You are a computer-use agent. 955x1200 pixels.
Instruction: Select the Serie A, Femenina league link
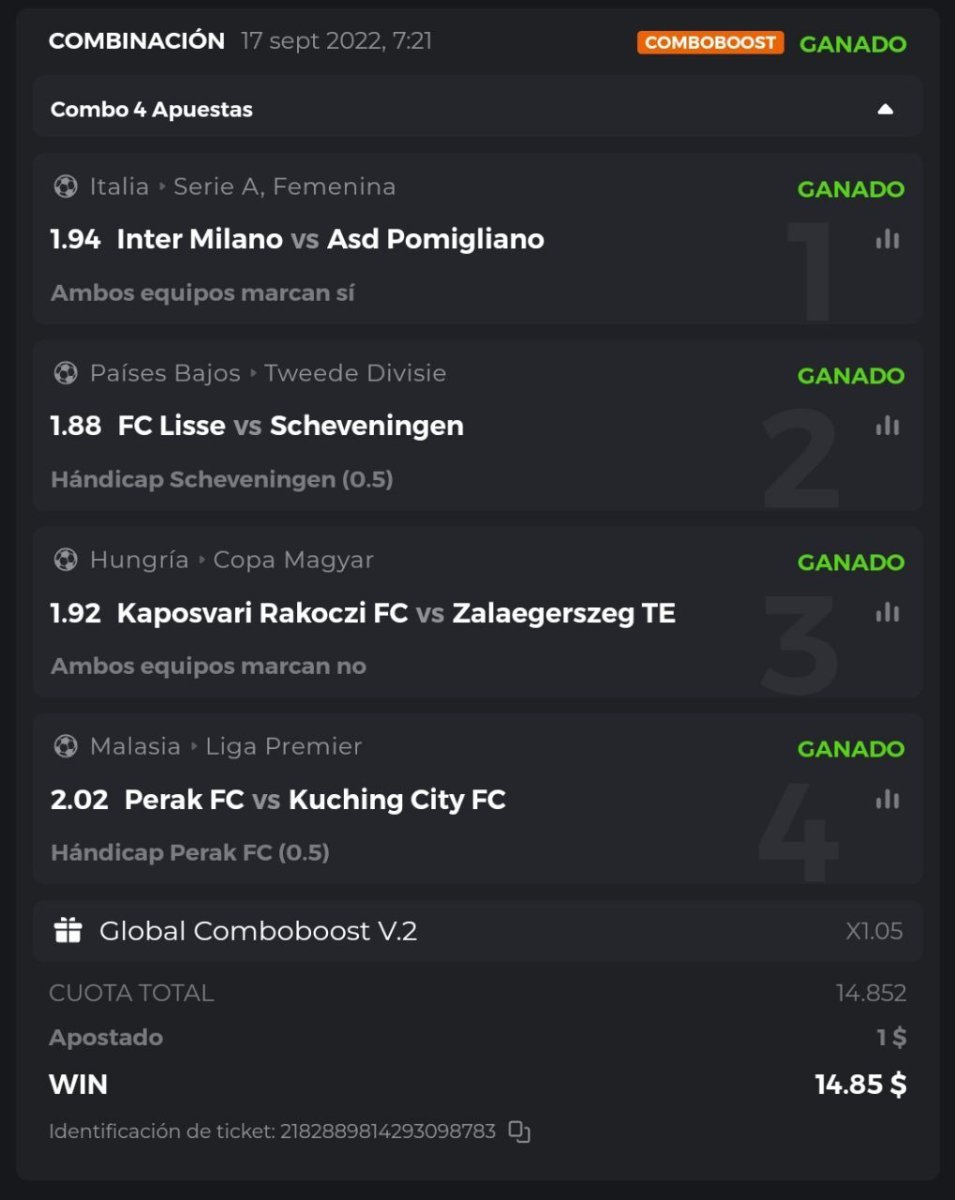tap(284, 187)
